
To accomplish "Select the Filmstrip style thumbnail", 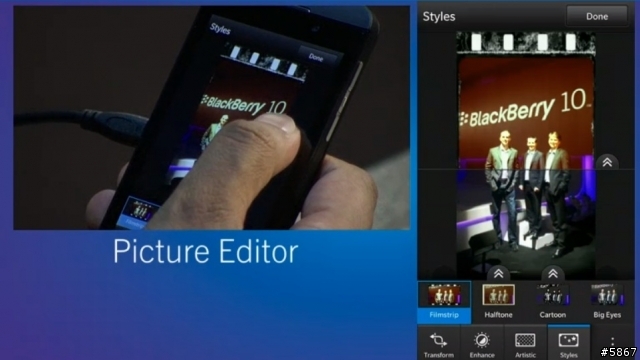I will tap(444, 302).
